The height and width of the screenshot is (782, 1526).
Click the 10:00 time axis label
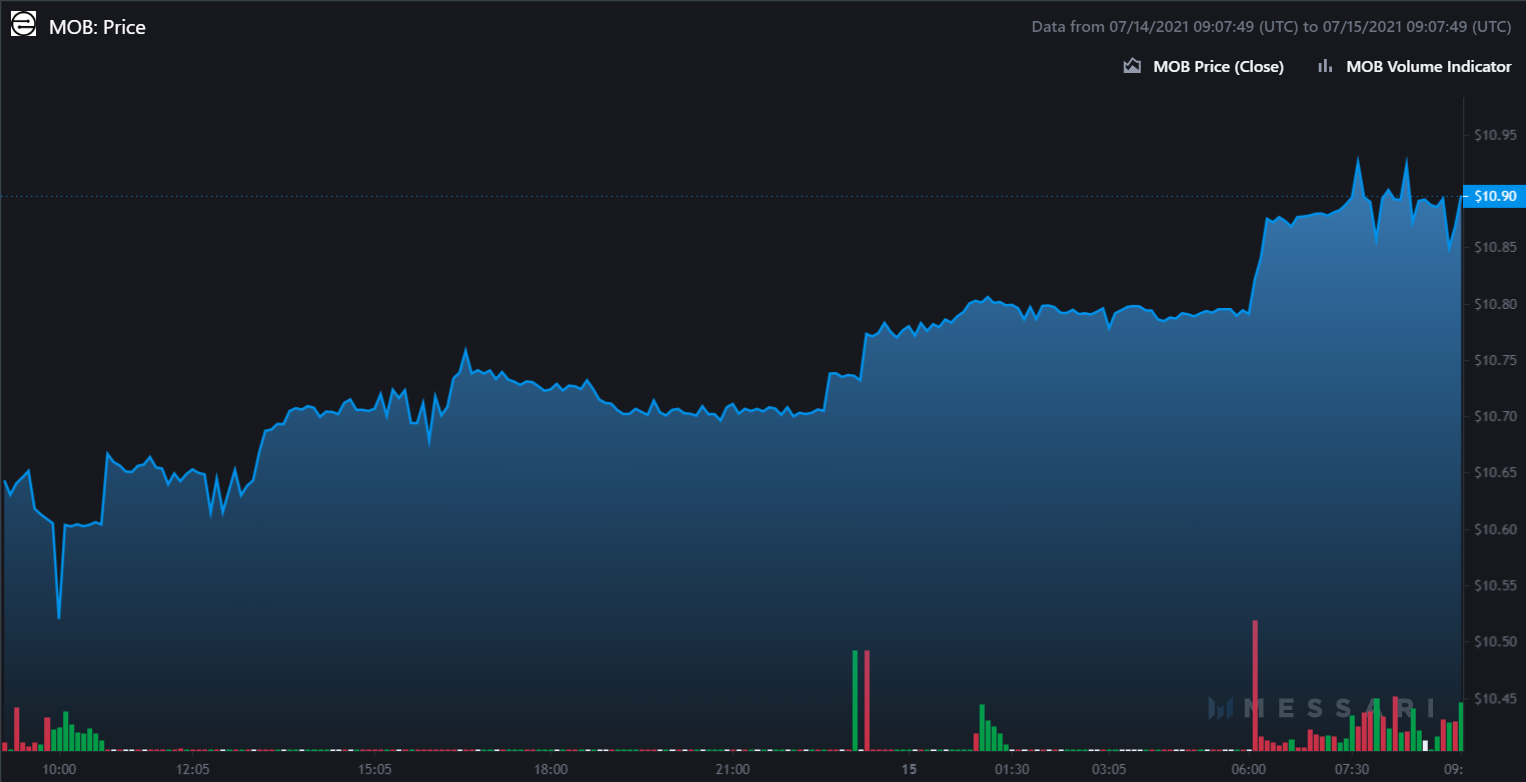click(60, 769)
